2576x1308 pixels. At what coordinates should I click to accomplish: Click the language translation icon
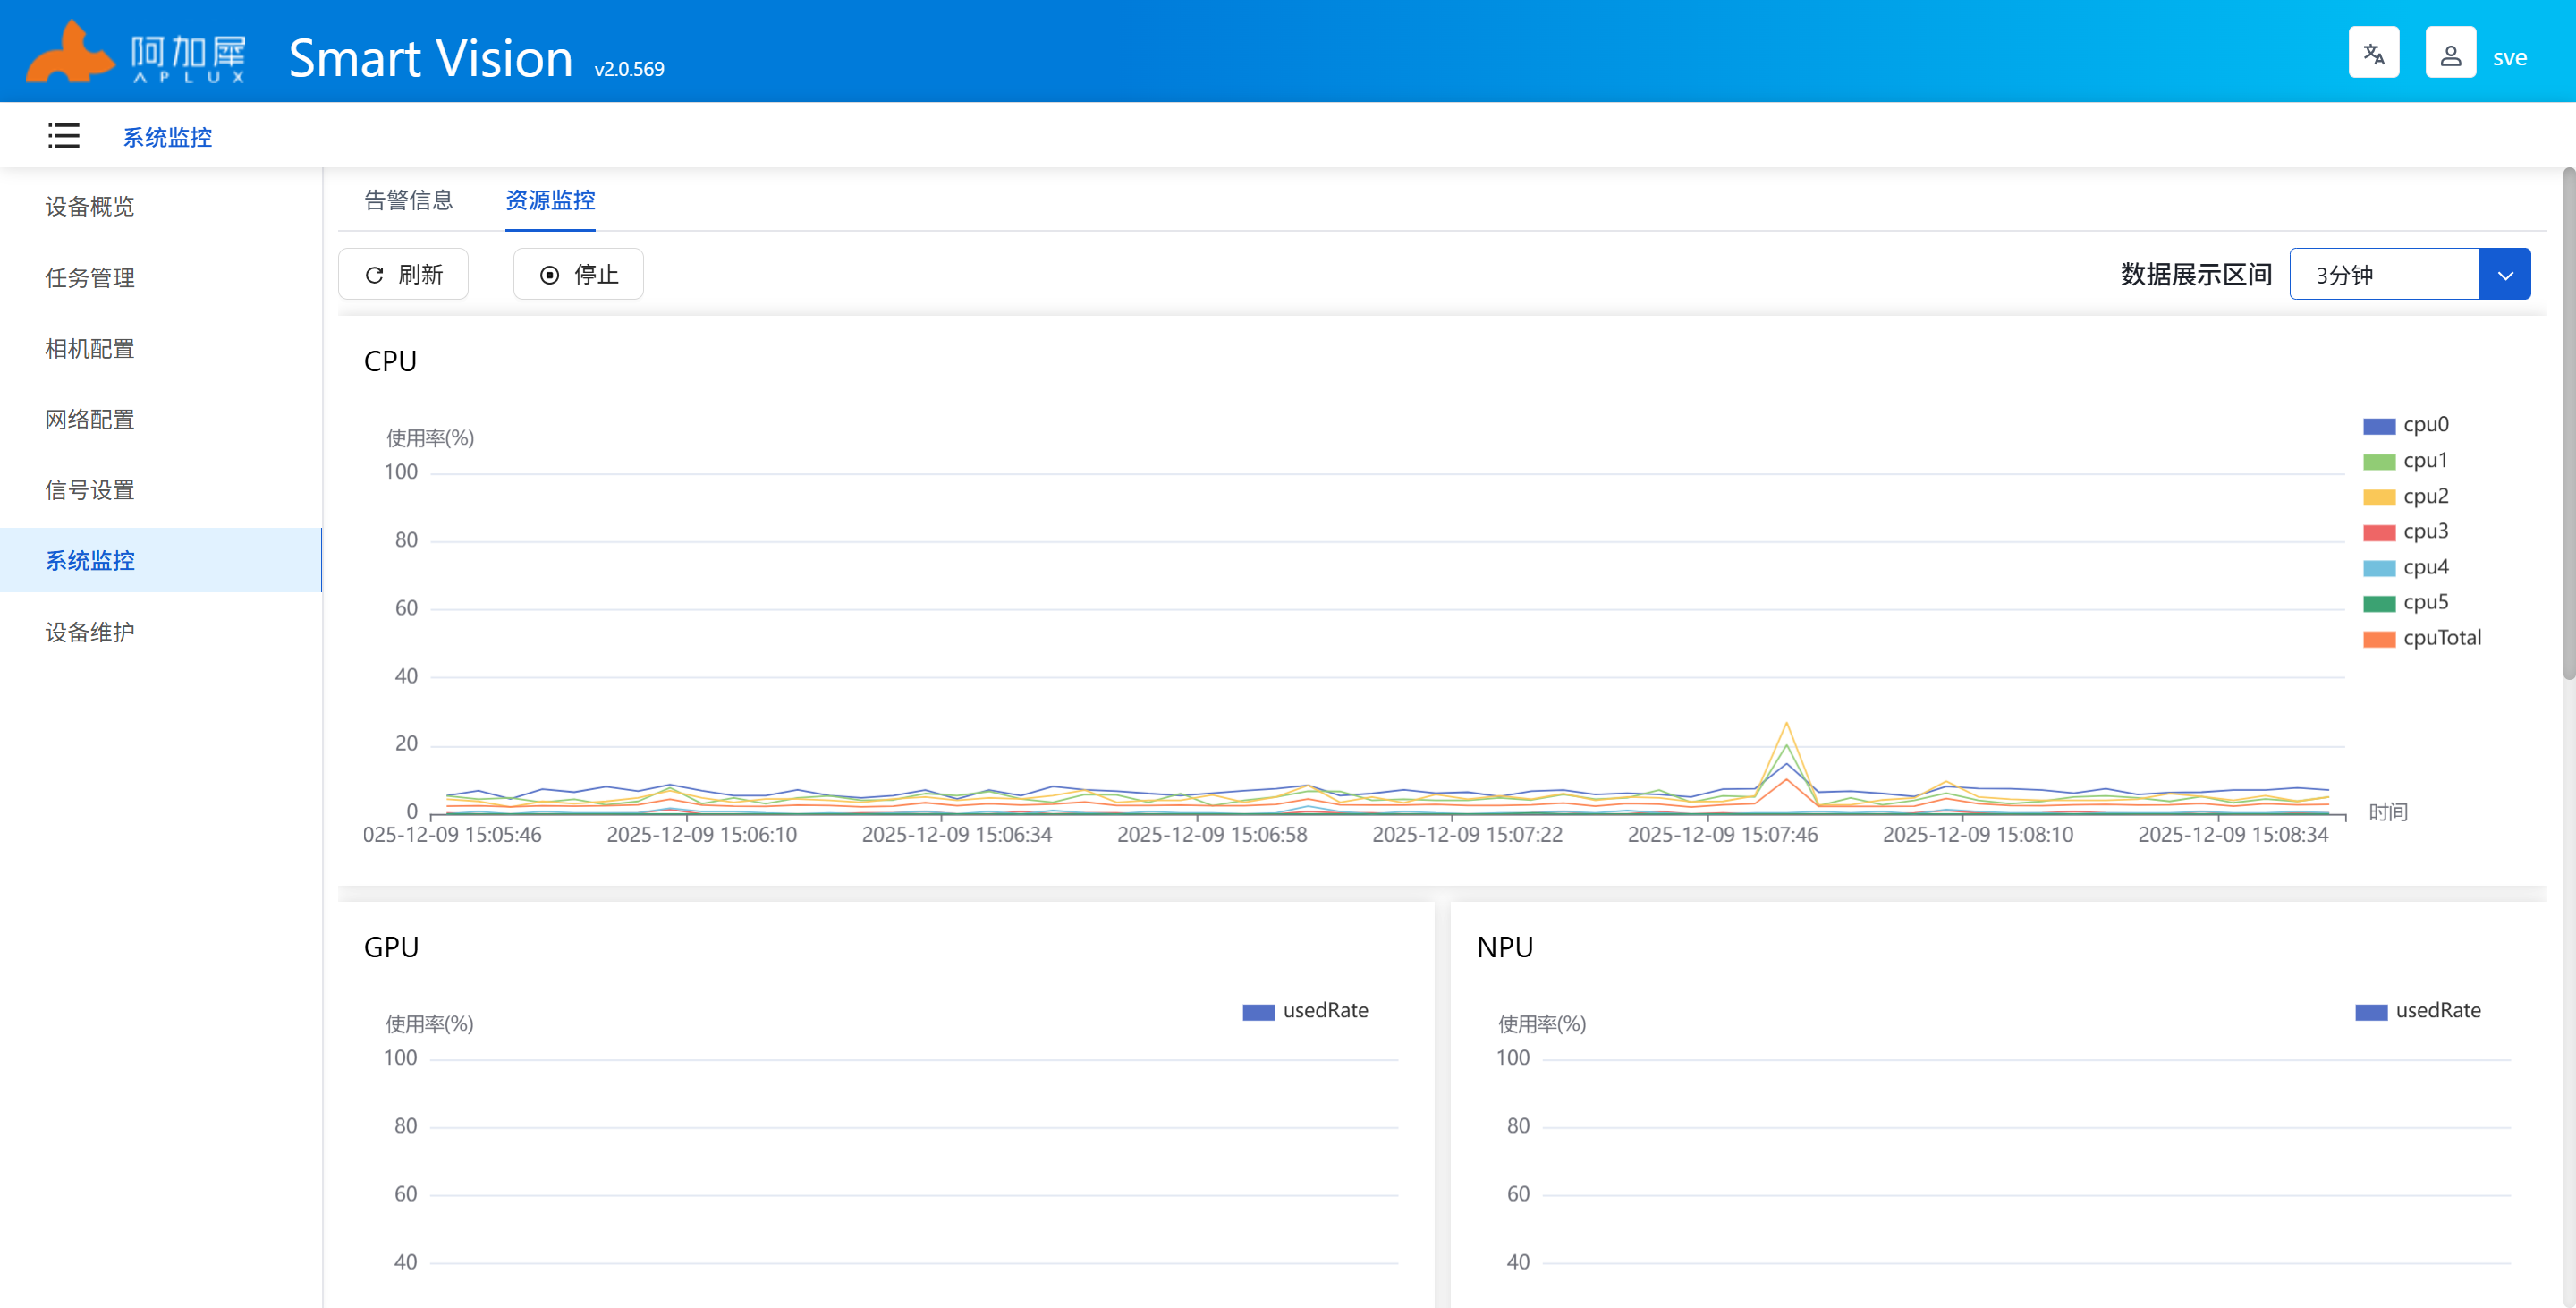(2373, 53)
